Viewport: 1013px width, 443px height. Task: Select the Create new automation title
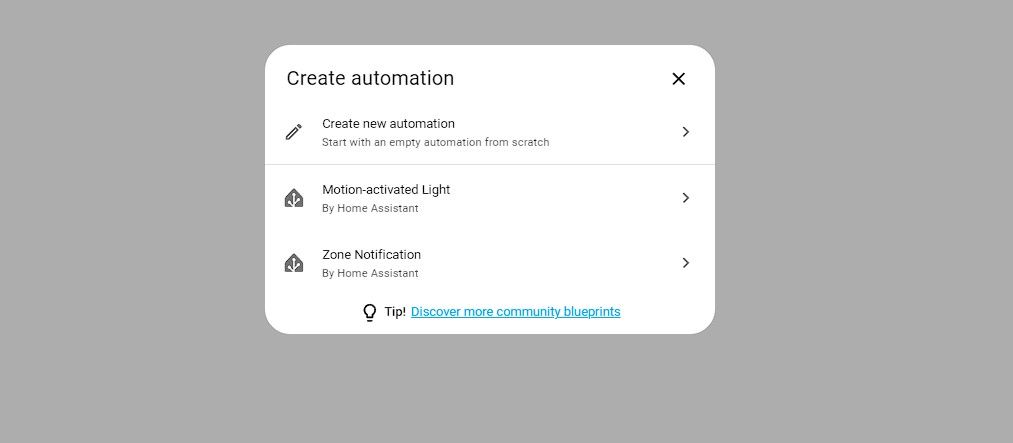click(x=388, y=124)
